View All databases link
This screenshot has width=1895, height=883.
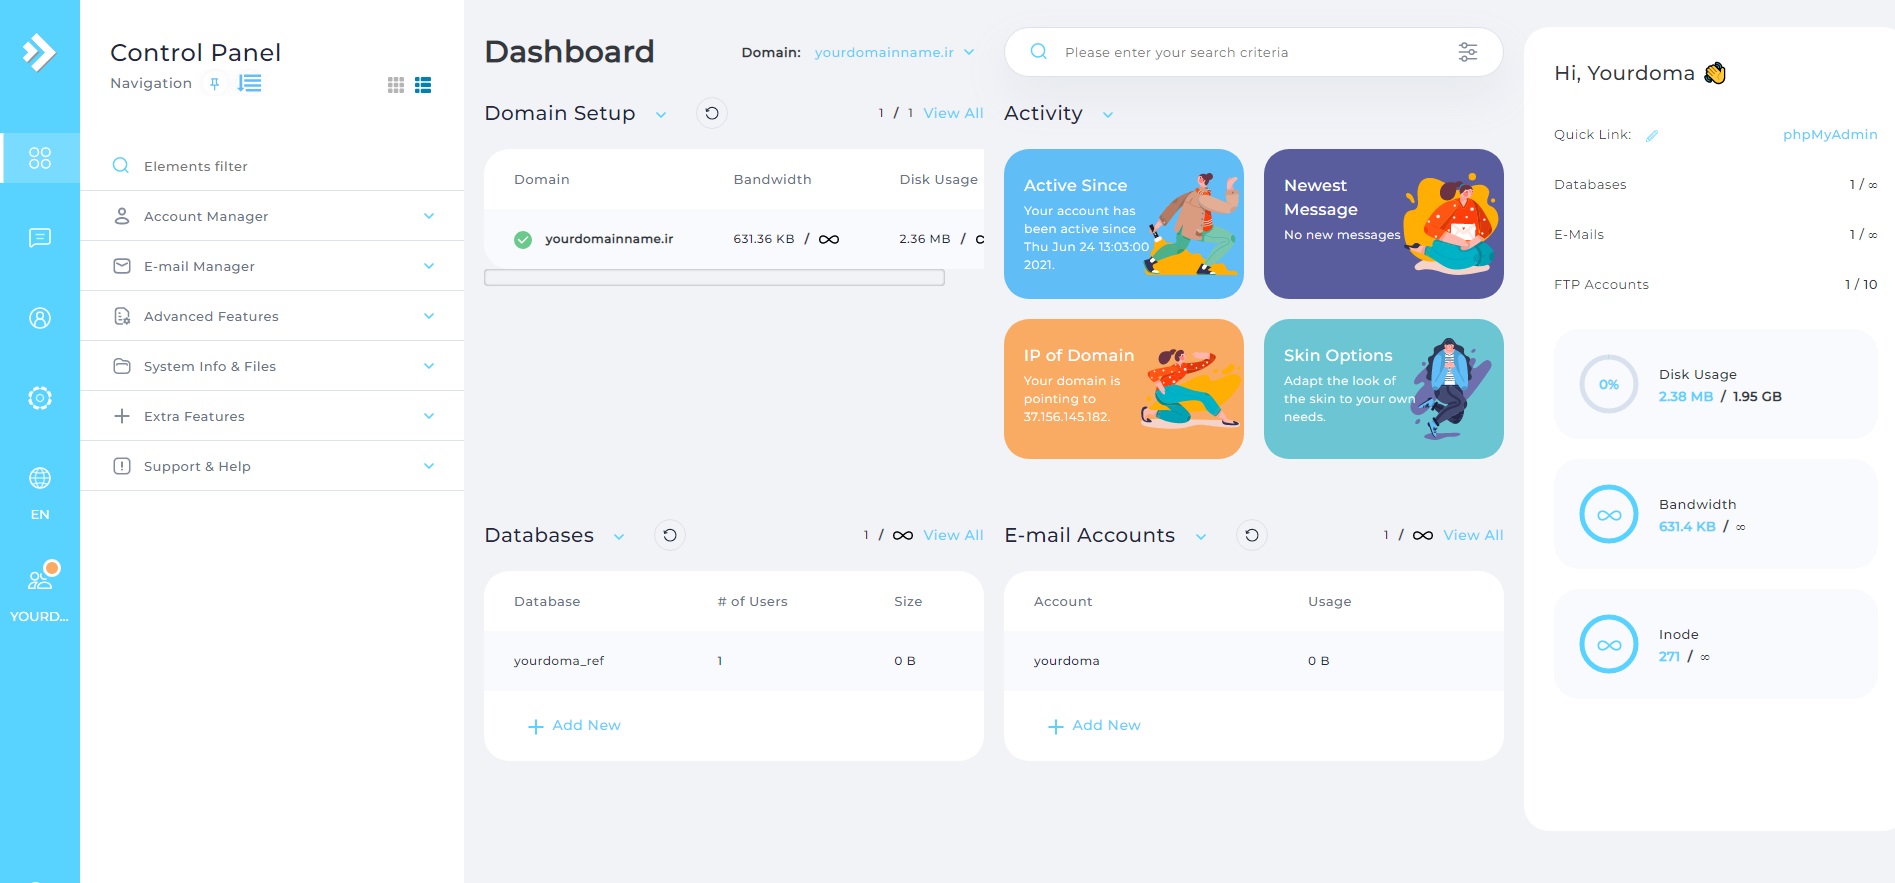click(953, 535)
